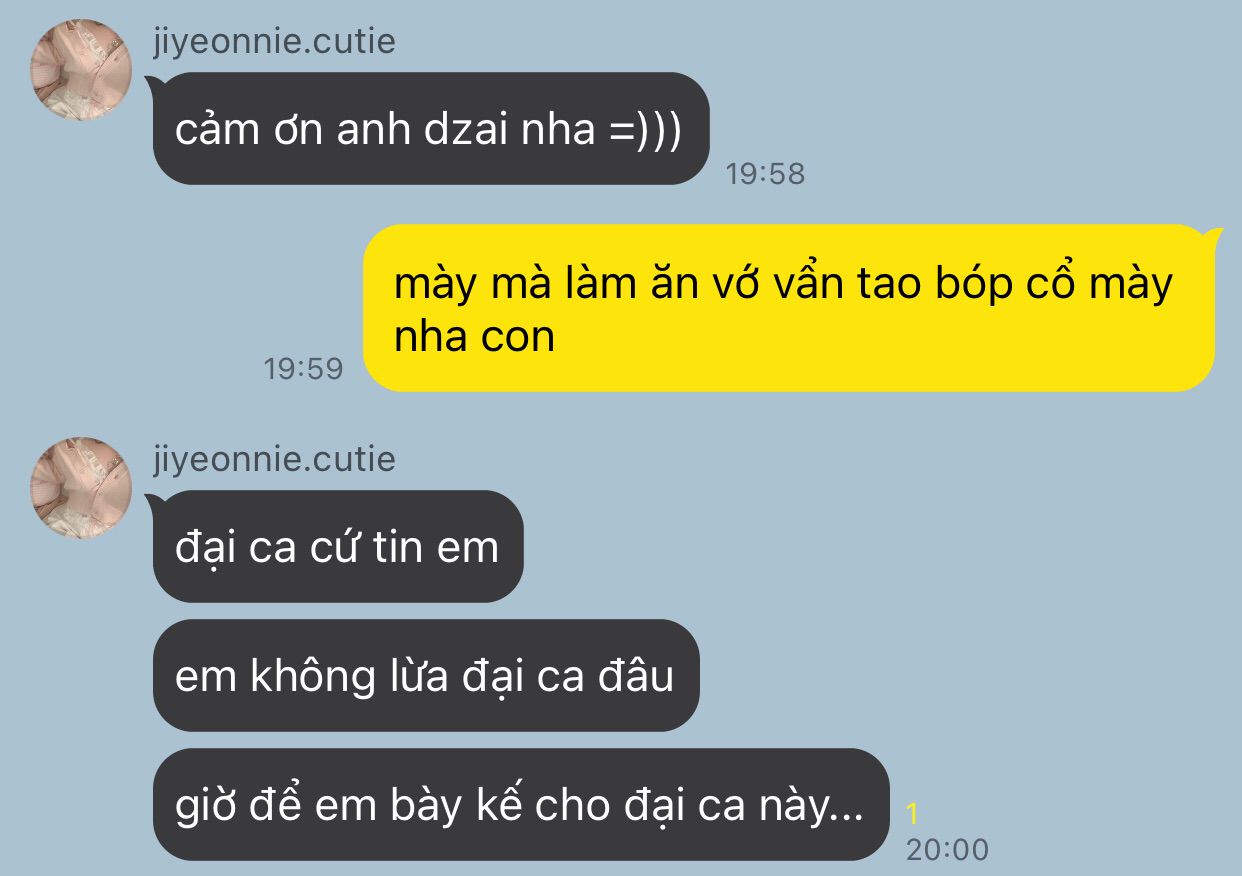Click the tail of the yellow message bubble

tap(1211, 238)
